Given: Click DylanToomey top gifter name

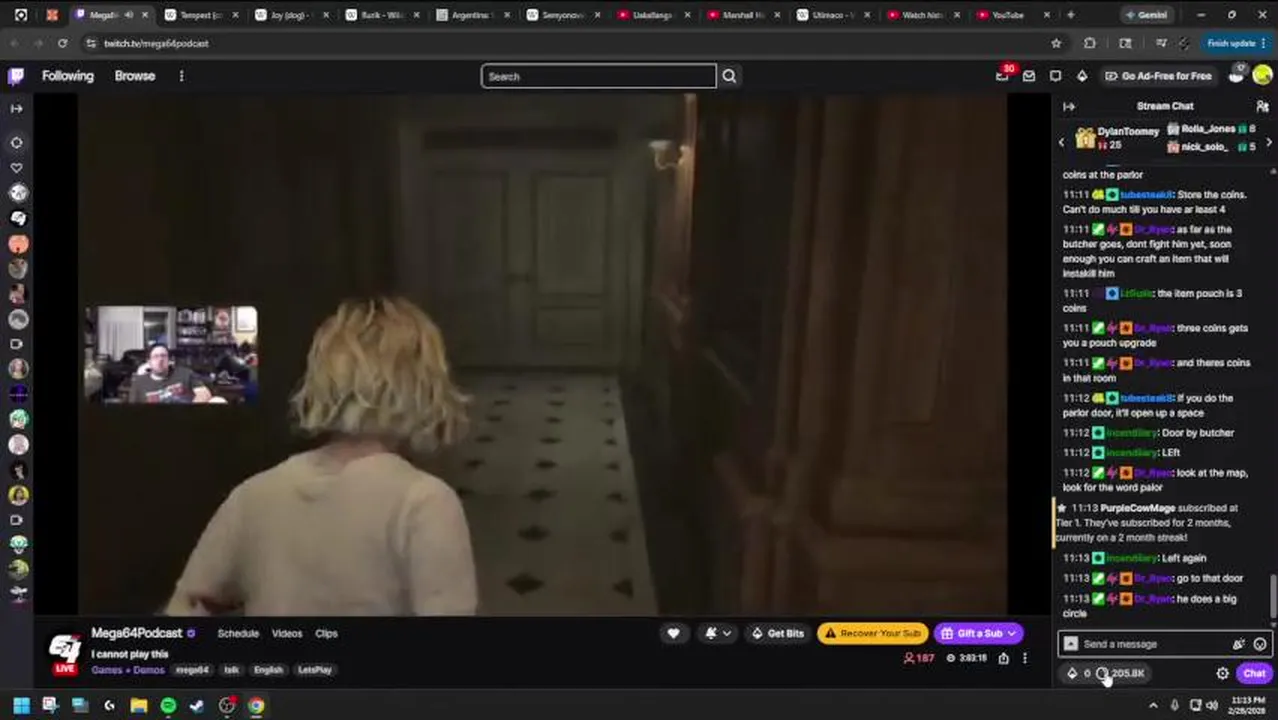Looking at the screenshot, I should (x=1128, y=132).
